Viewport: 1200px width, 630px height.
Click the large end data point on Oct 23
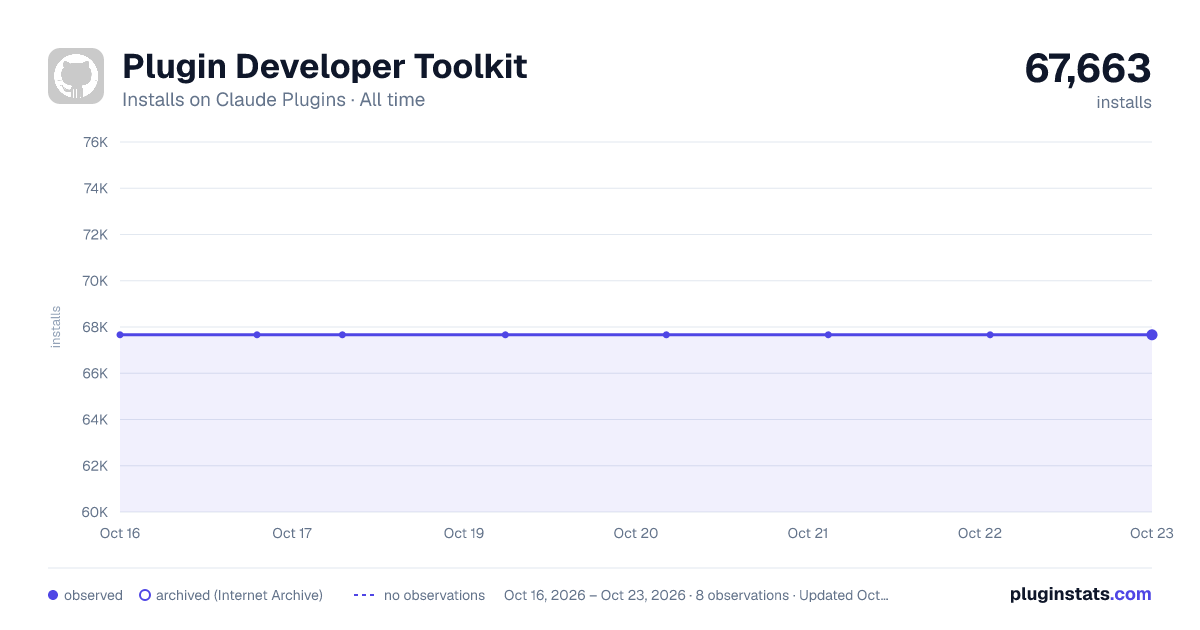(1152, 334)
